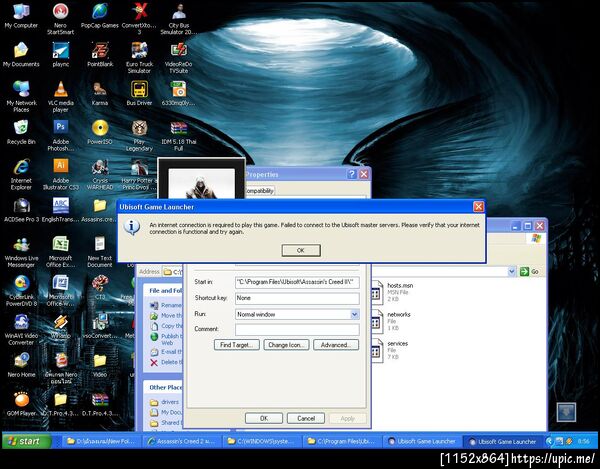Open Nero Home desktop icon
The width and height of the screenshot is (600, 469).
coord(21,365)
